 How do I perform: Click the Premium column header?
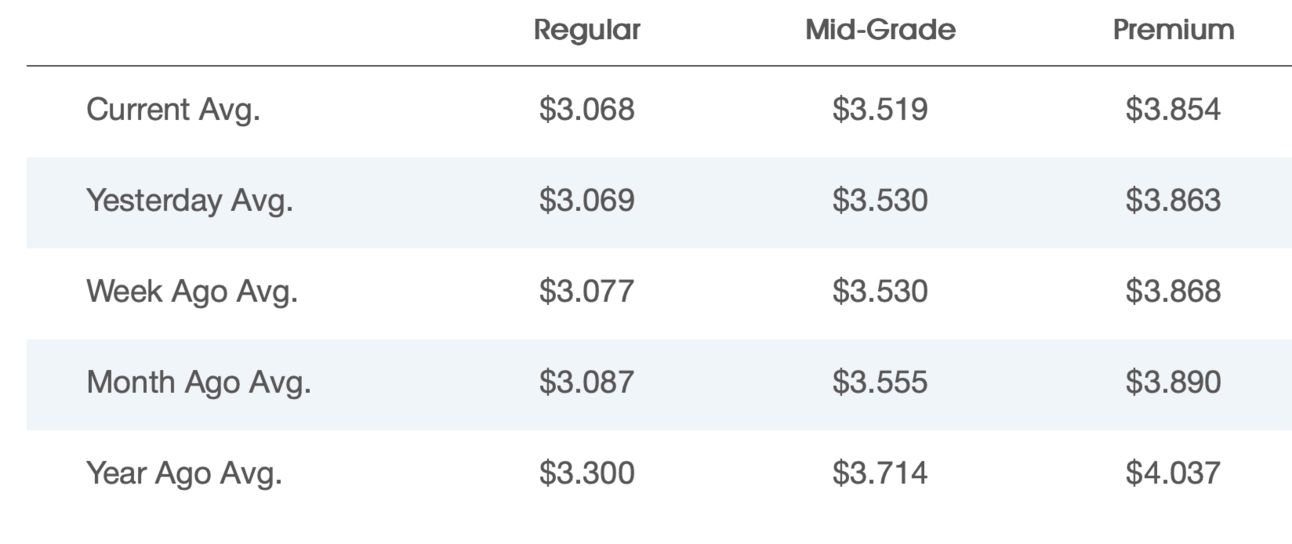pos(1173,31)
